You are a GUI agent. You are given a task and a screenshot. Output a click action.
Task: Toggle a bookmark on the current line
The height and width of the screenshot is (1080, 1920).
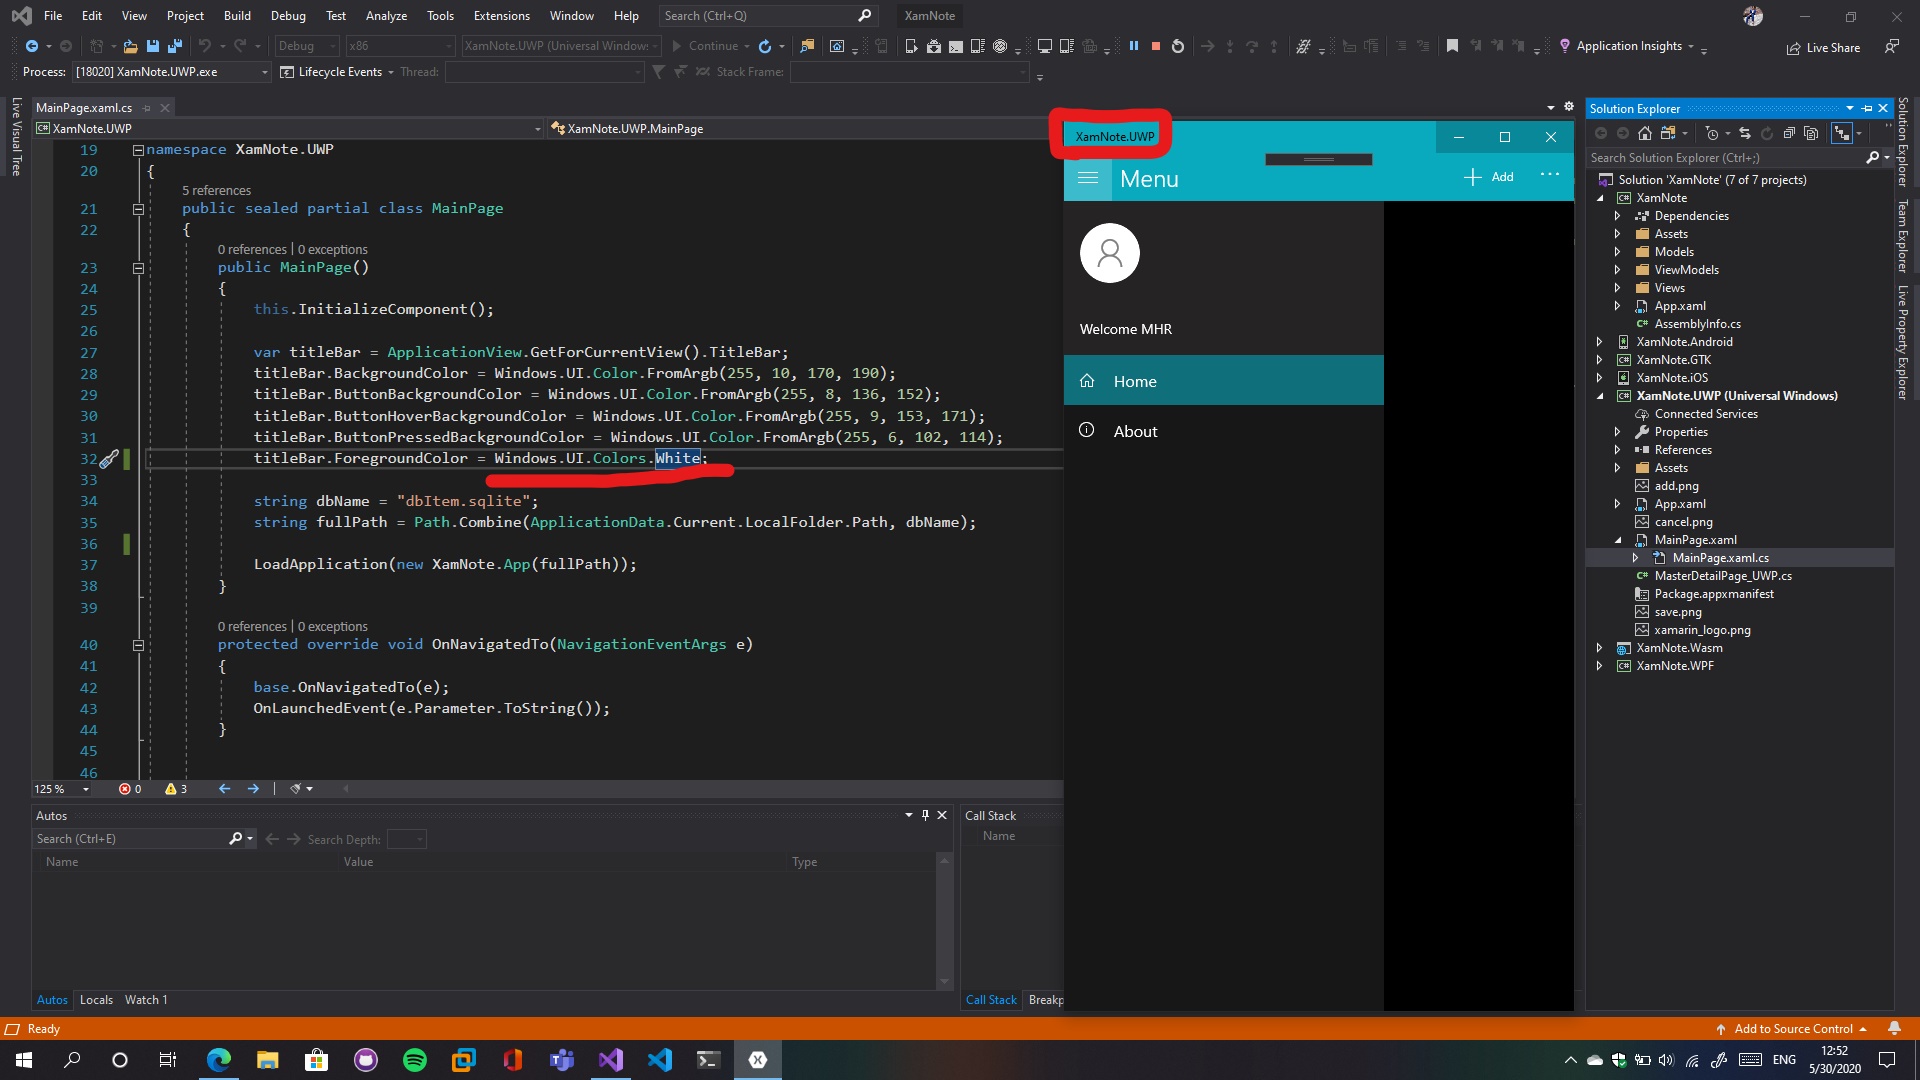[1453, 46]
